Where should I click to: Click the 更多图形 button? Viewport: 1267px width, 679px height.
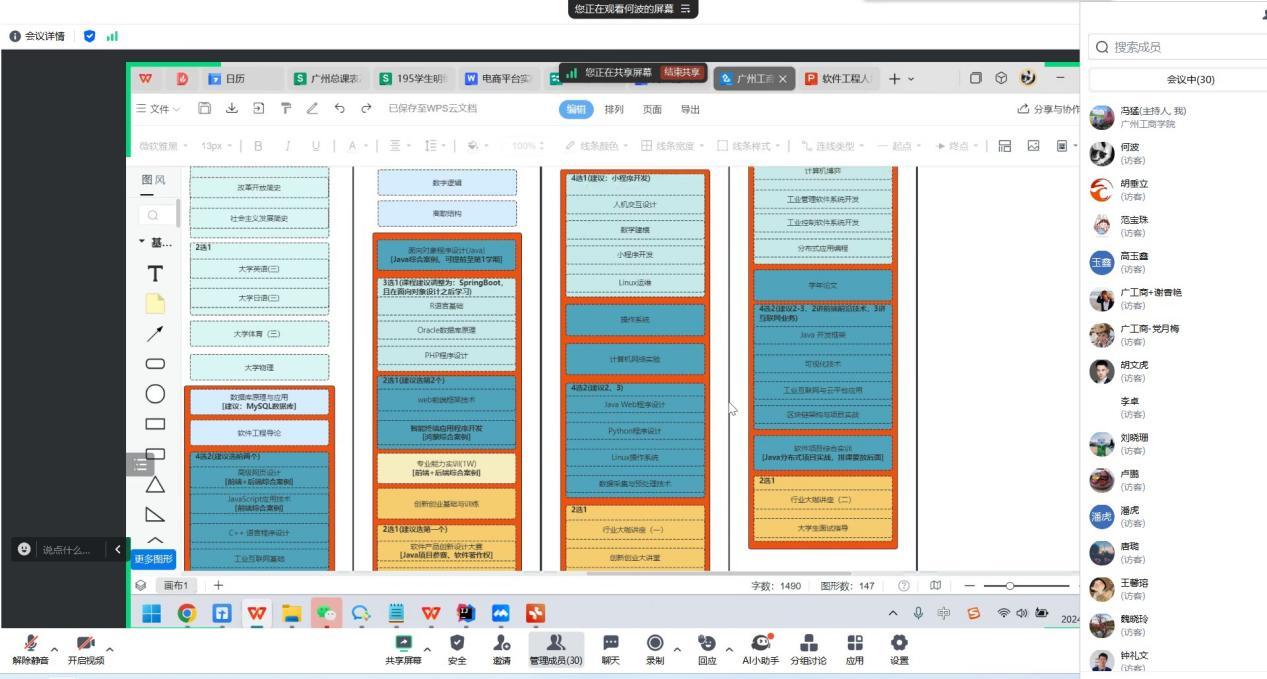click(153, 558)
